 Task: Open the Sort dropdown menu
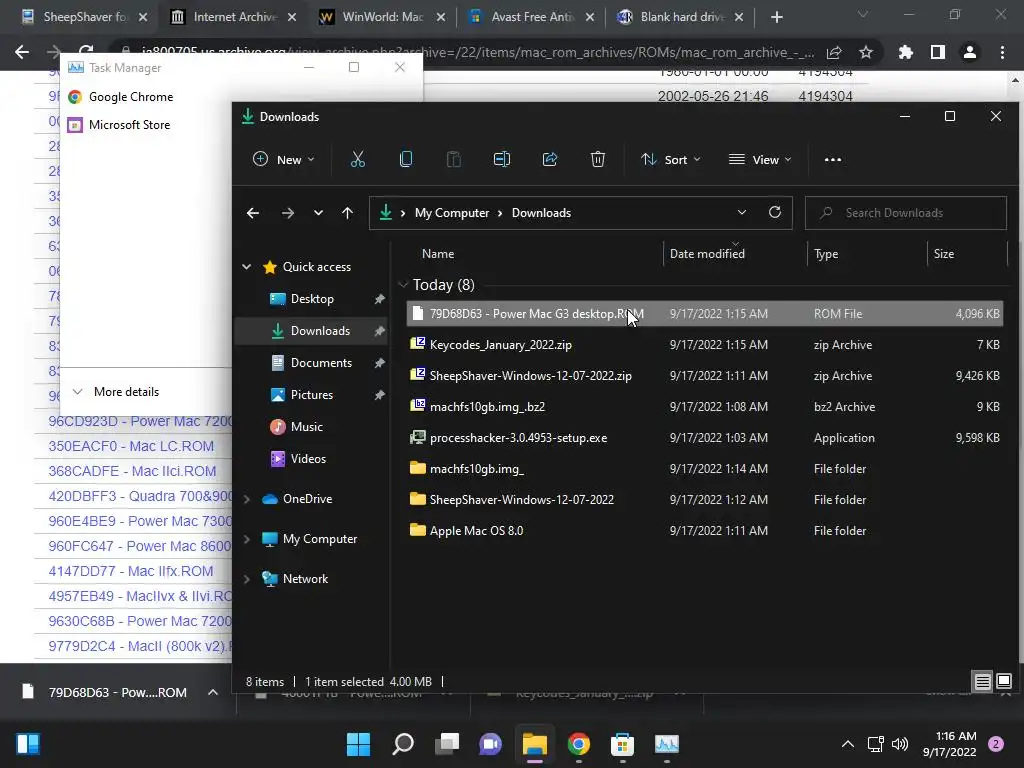(x=671, y=159)
